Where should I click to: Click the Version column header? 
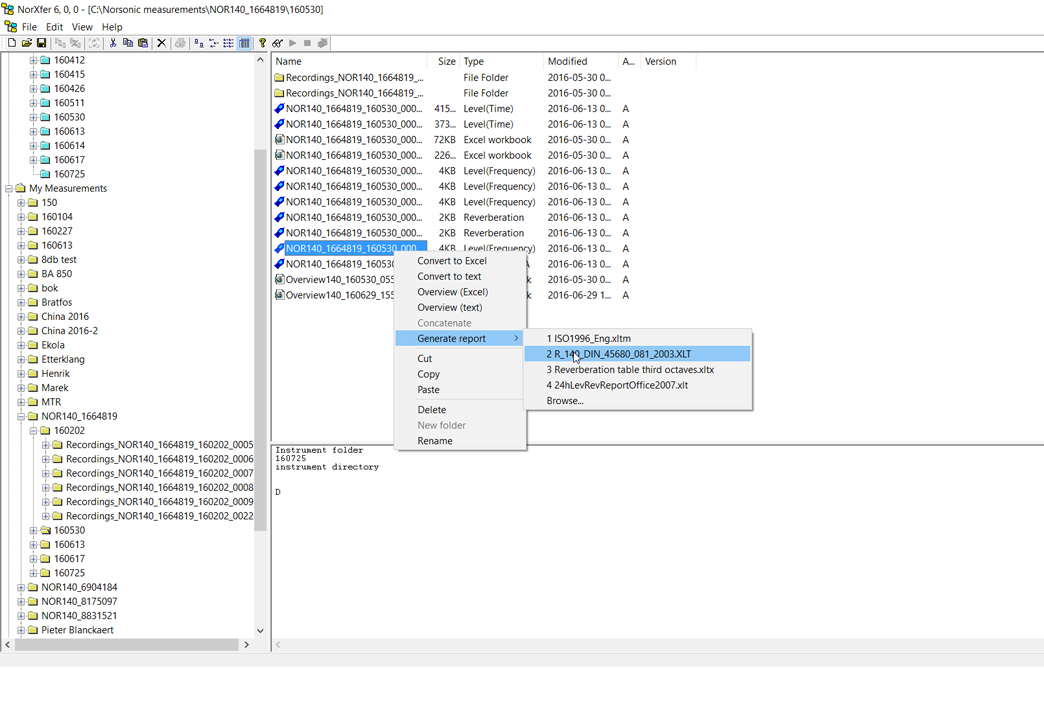668,61
